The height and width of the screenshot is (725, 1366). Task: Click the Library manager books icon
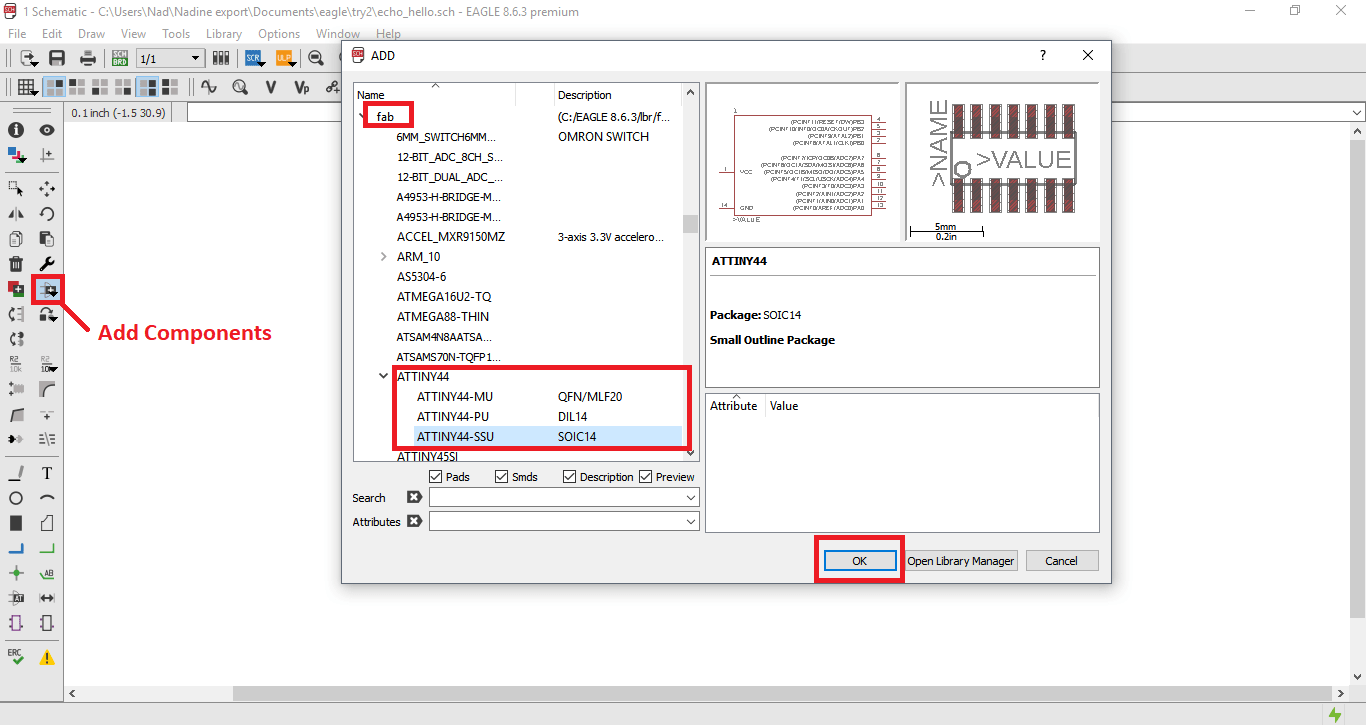point(221,59)
